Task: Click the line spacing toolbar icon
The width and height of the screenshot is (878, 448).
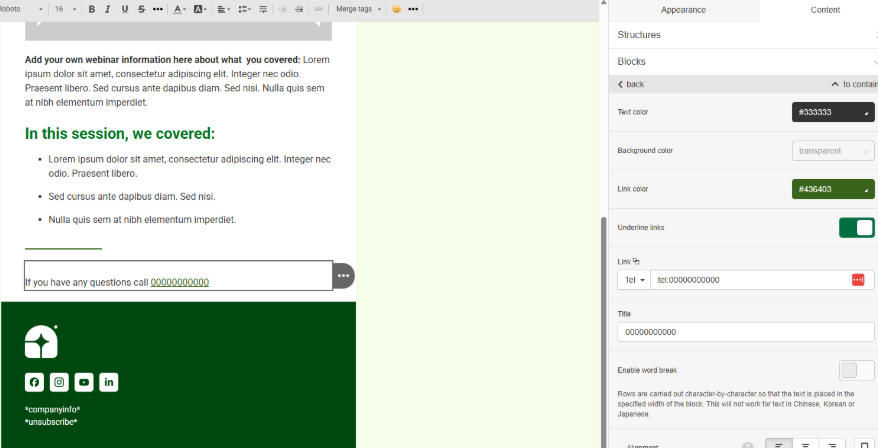Action: [x=263, y=9]
